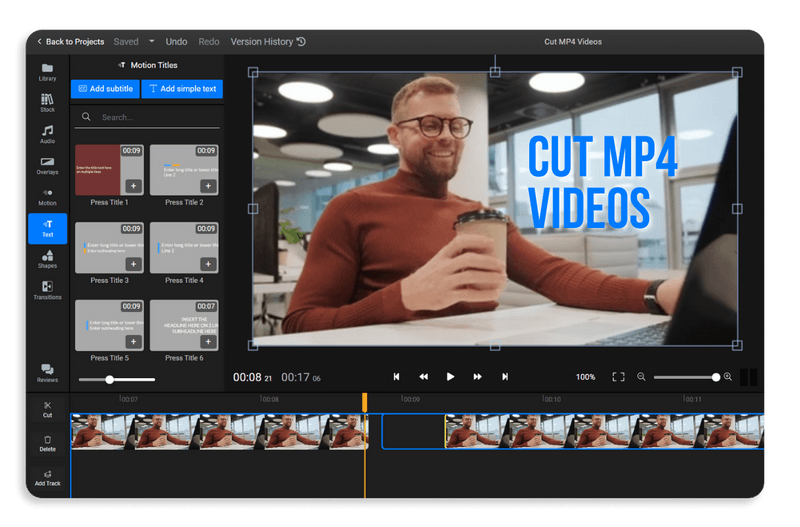This screenshot has height=527, width=800.
Task: Adjust the thumbnail size slider
Action: [109, 380]
